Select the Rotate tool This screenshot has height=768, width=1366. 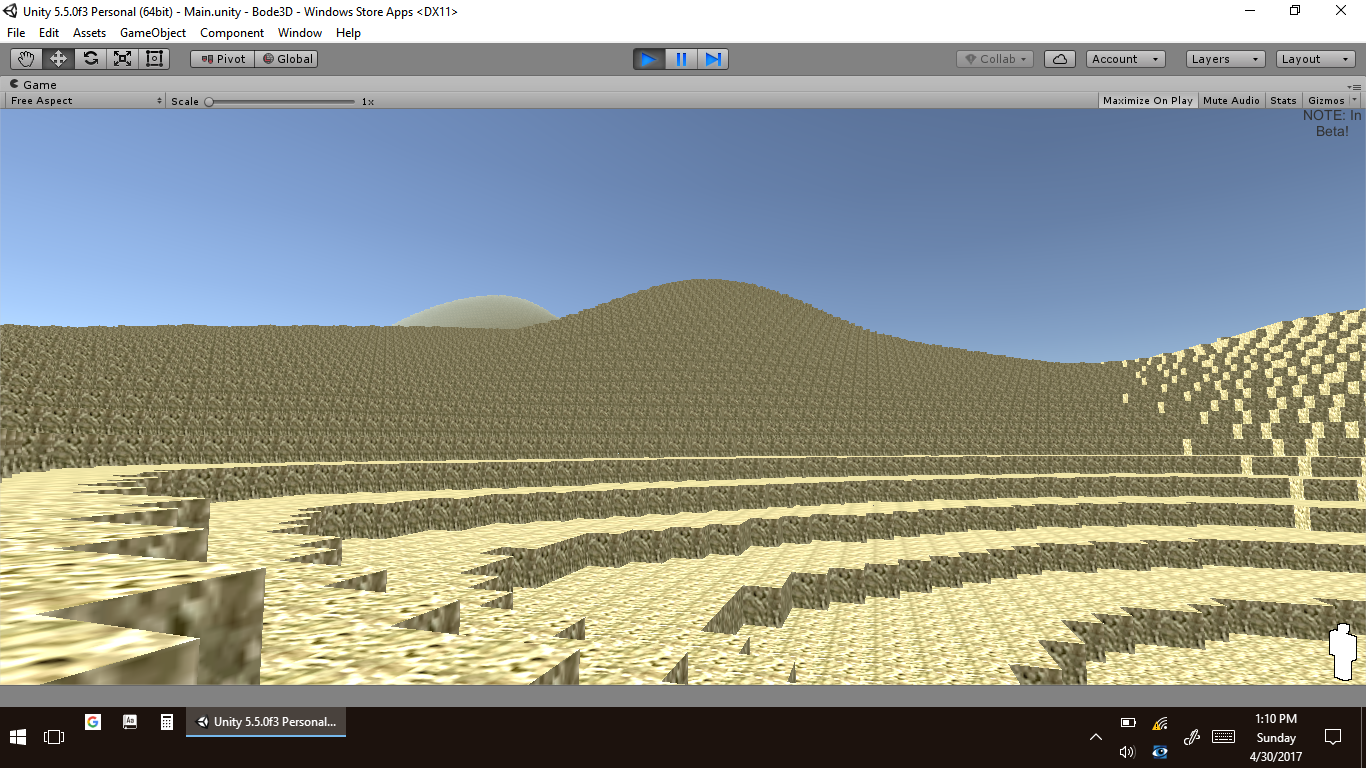90,59
